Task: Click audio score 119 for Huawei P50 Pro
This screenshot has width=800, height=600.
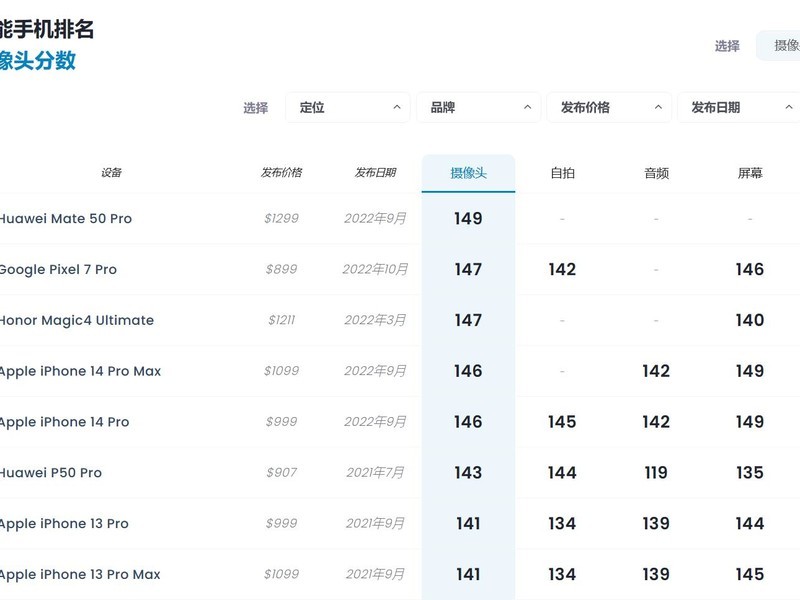Action: point(656,473)
